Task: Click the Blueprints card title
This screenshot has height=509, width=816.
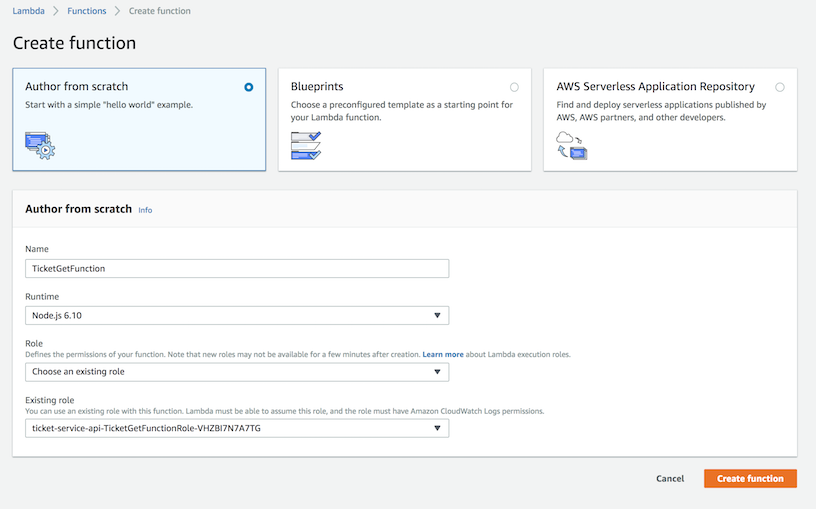Action: click(x=317, y=86)
